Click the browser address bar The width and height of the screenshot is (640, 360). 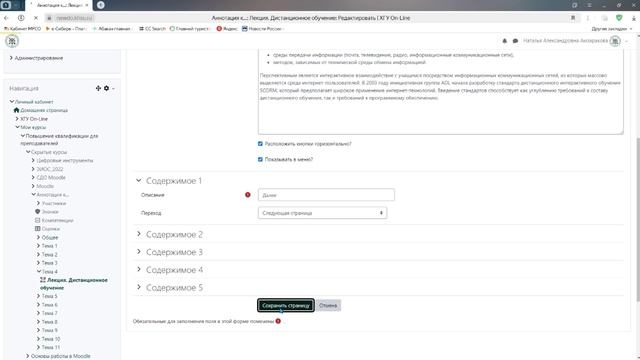point(310,18)
